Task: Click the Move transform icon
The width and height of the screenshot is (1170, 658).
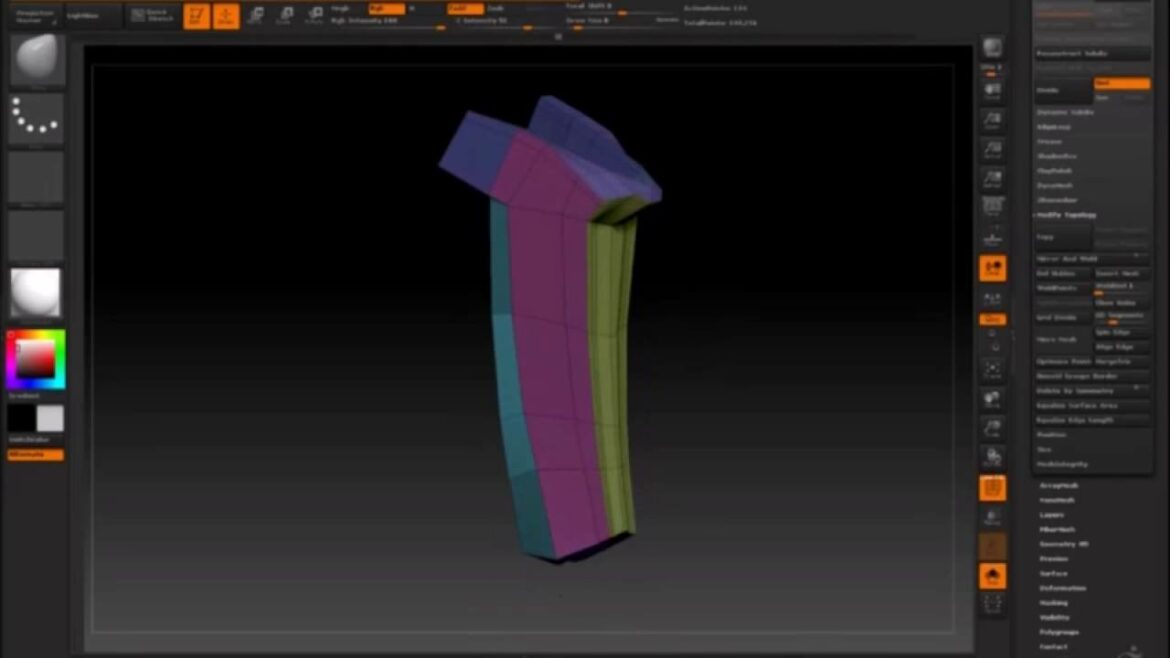Action: coord(256,16)
